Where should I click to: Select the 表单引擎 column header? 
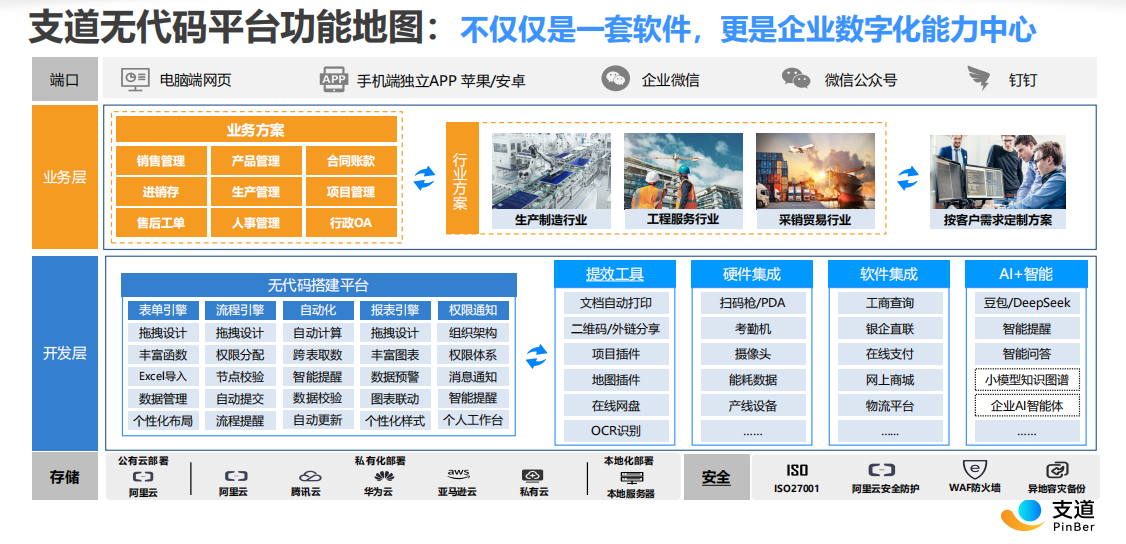(x=163, y=310)
